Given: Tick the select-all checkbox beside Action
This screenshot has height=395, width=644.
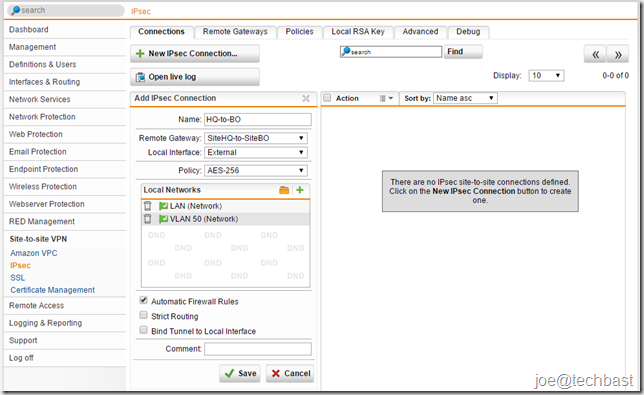Looking at the screenshot, I should [327, 98].
